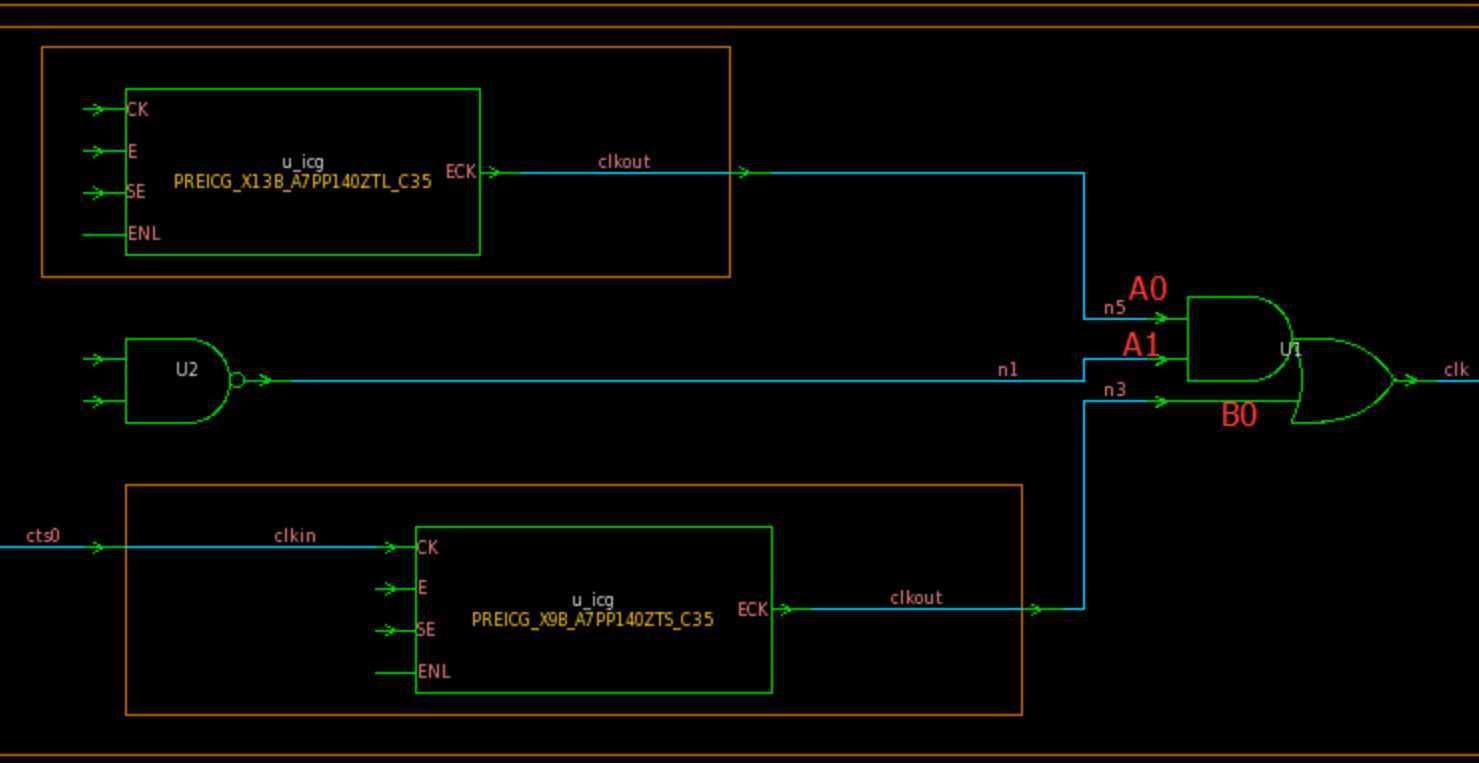
Task: Select the PREICG_X9B_A7PP140ZTS_C35 cell name
Action: (x=593, y=620)
